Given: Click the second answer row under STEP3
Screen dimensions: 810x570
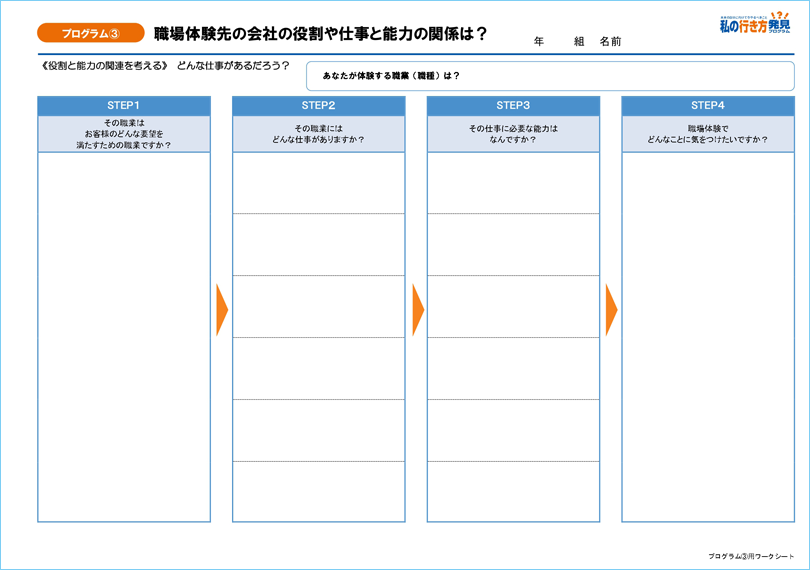Looking at the screenshot, I should [513, 244].
